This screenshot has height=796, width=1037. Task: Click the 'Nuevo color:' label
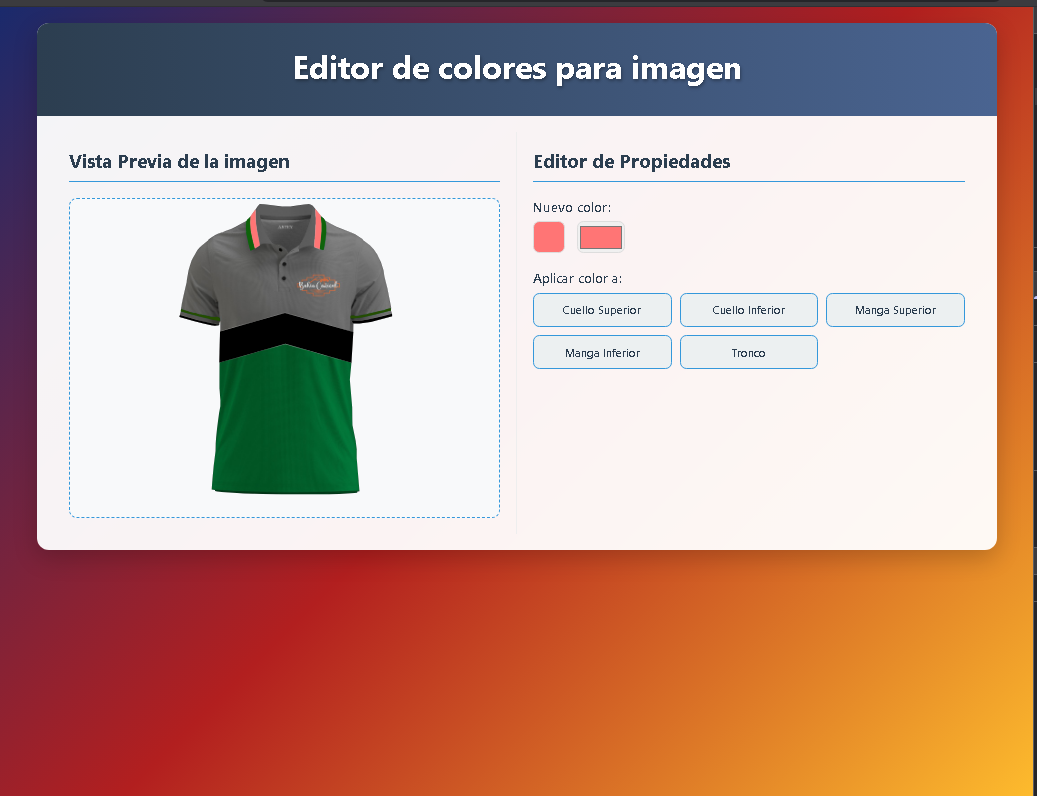tap(572, 208)
